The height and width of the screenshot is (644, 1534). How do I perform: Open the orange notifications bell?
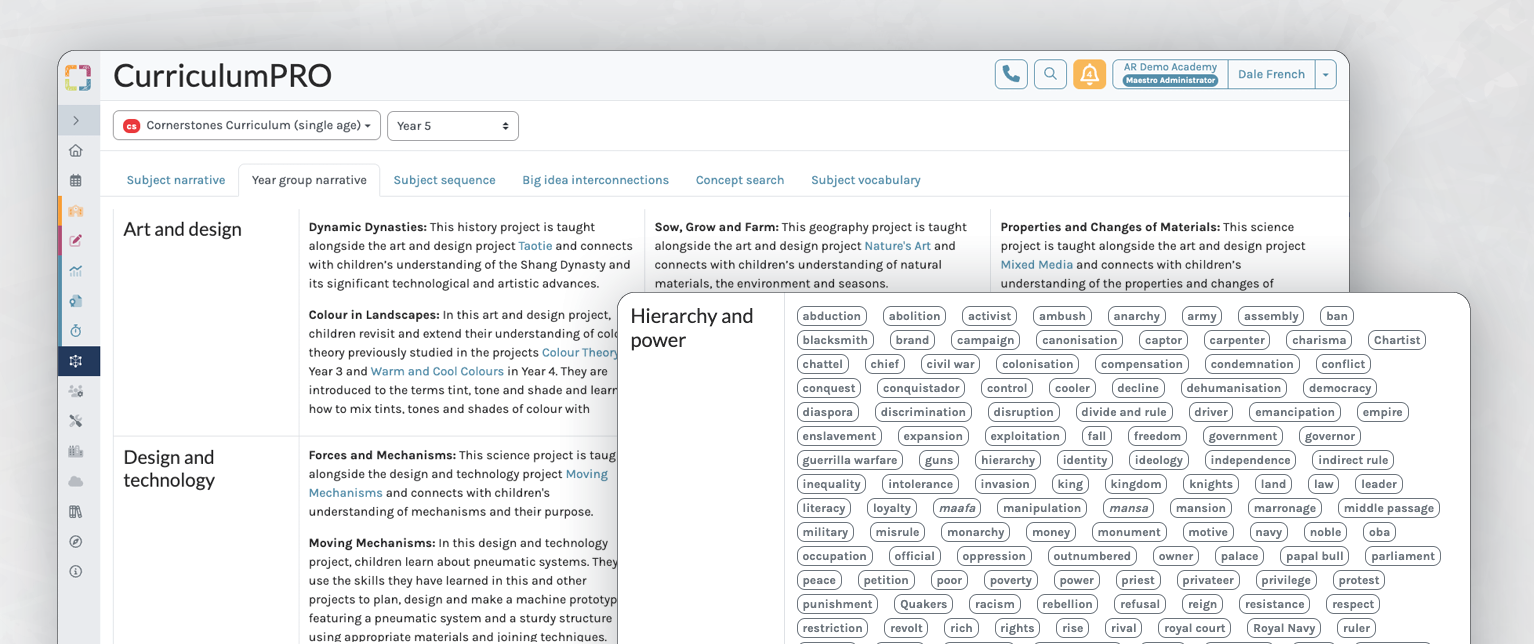1089,74
